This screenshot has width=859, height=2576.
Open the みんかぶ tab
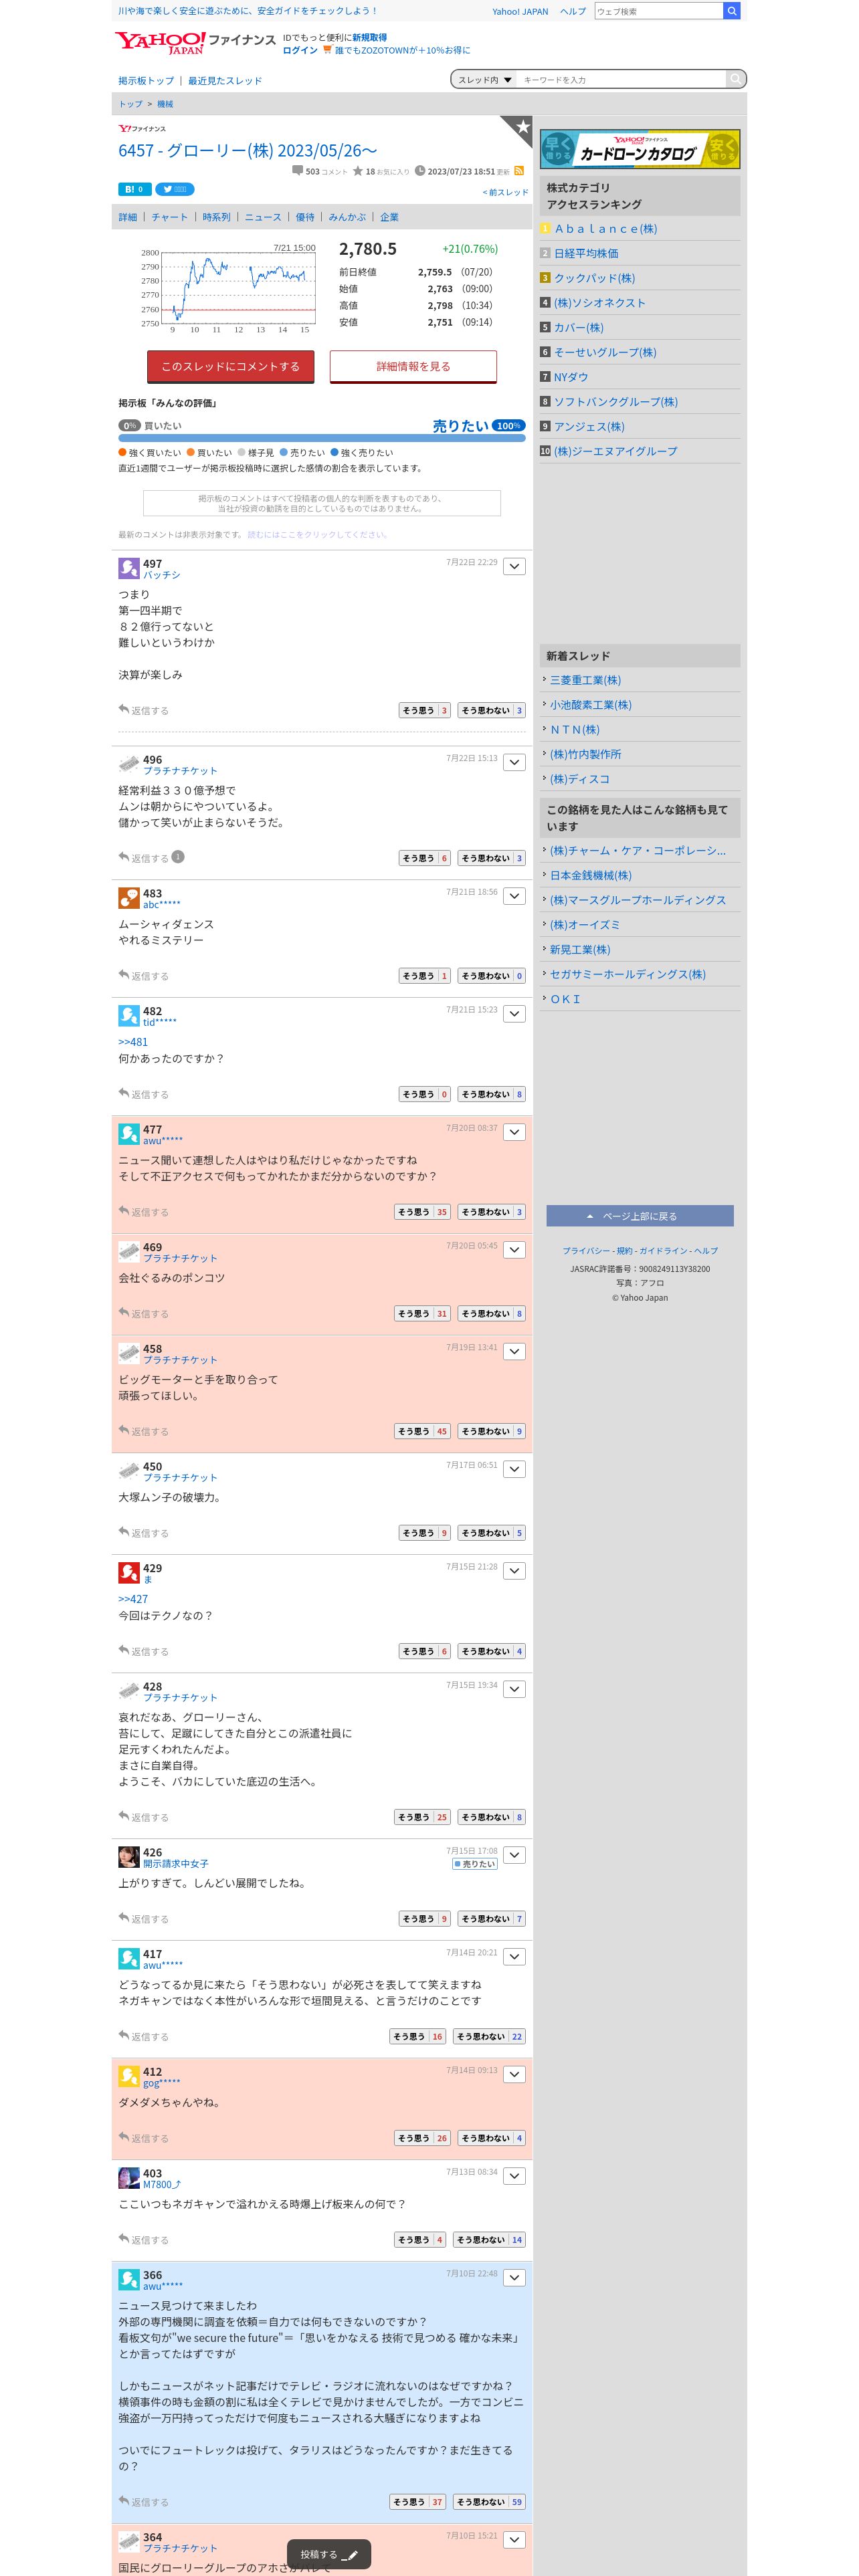pos(347,217)
